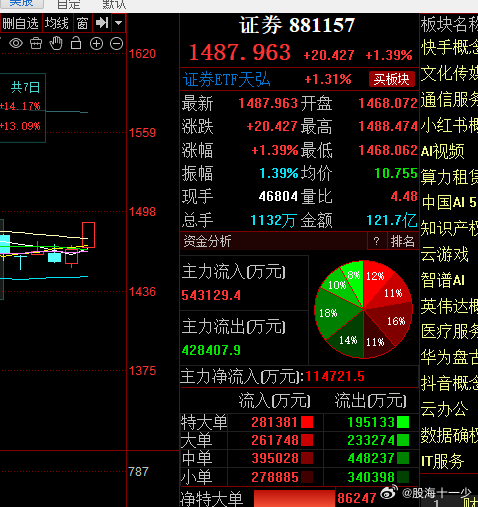Select 英伟达概念 in the sector list

(449, 306)
